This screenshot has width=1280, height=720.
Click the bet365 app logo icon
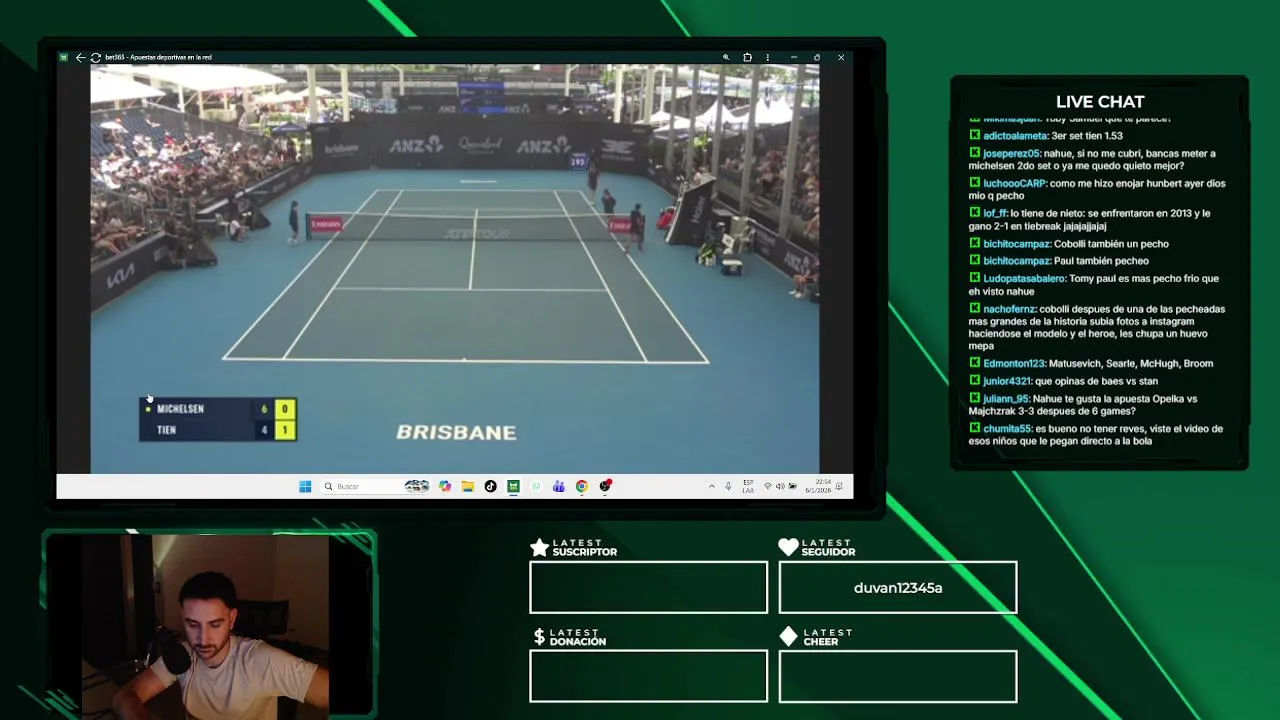pos(64,57)
